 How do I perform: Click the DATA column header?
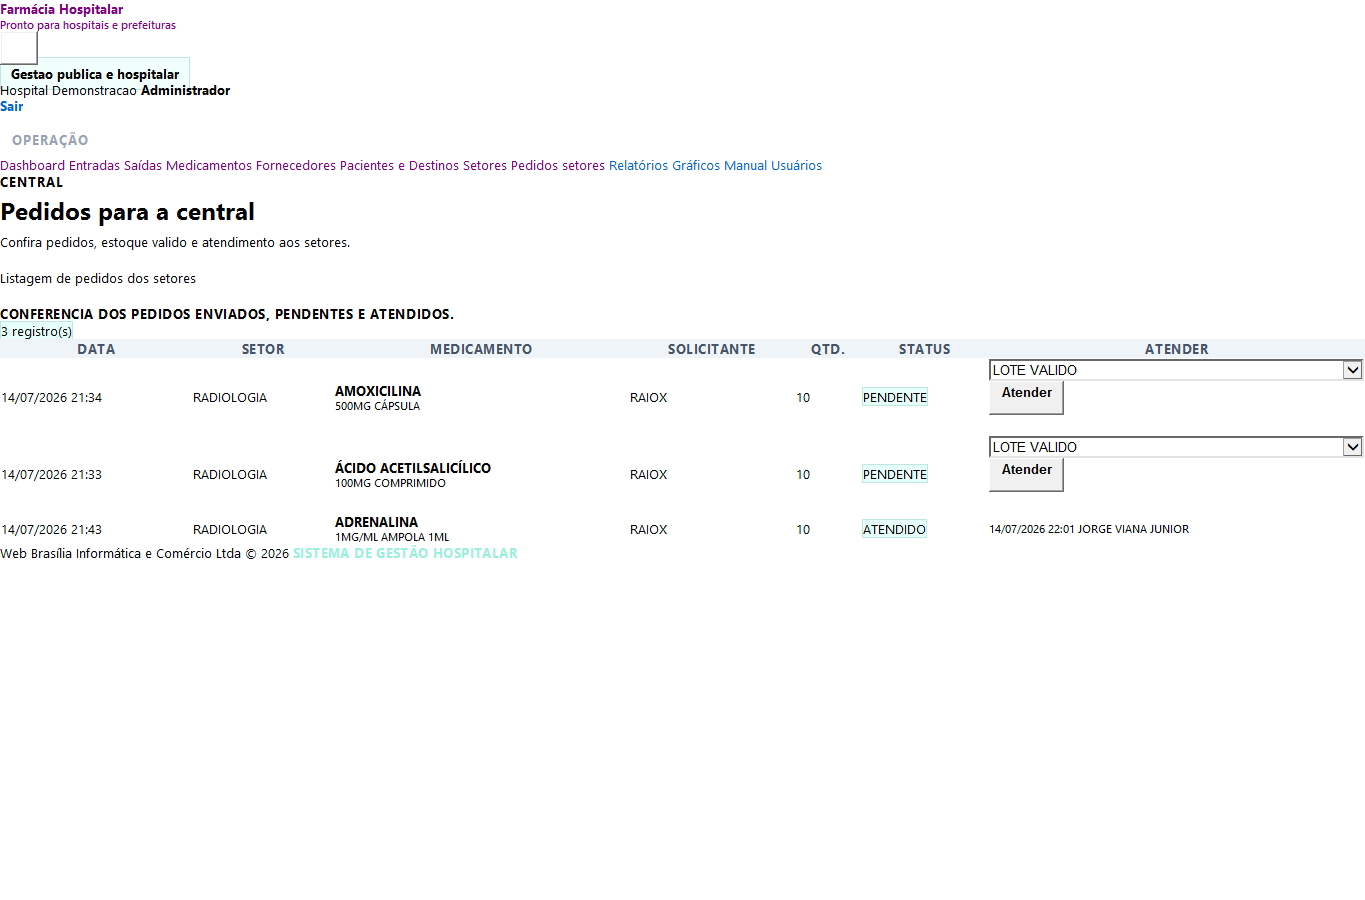96,349
